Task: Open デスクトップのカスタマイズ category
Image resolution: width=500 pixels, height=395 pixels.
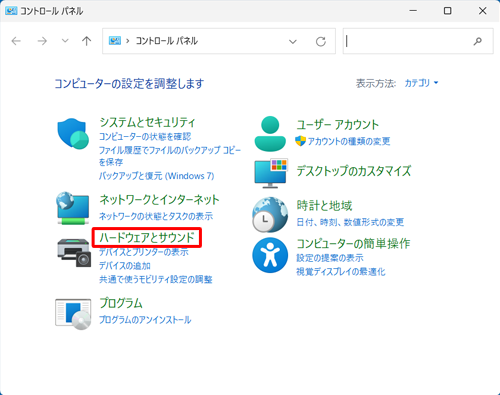Action: click(354, 171)
